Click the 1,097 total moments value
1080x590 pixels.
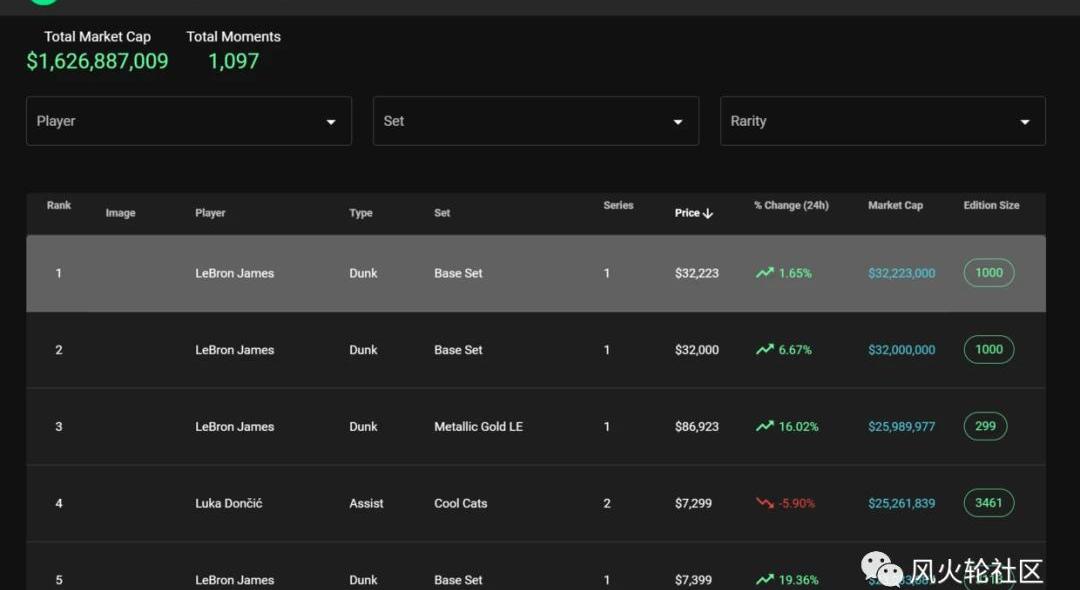point(233,61)
